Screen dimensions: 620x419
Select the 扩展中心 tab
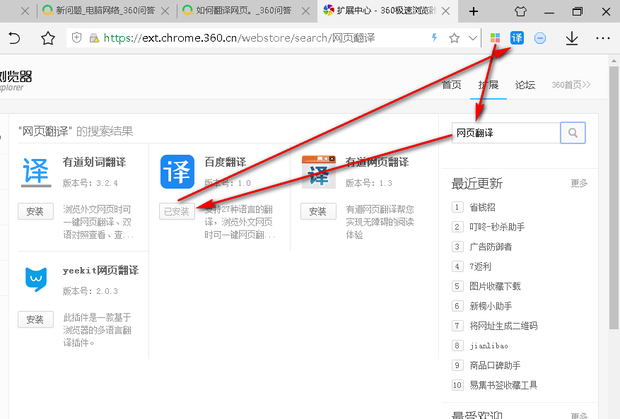[380, 11]
